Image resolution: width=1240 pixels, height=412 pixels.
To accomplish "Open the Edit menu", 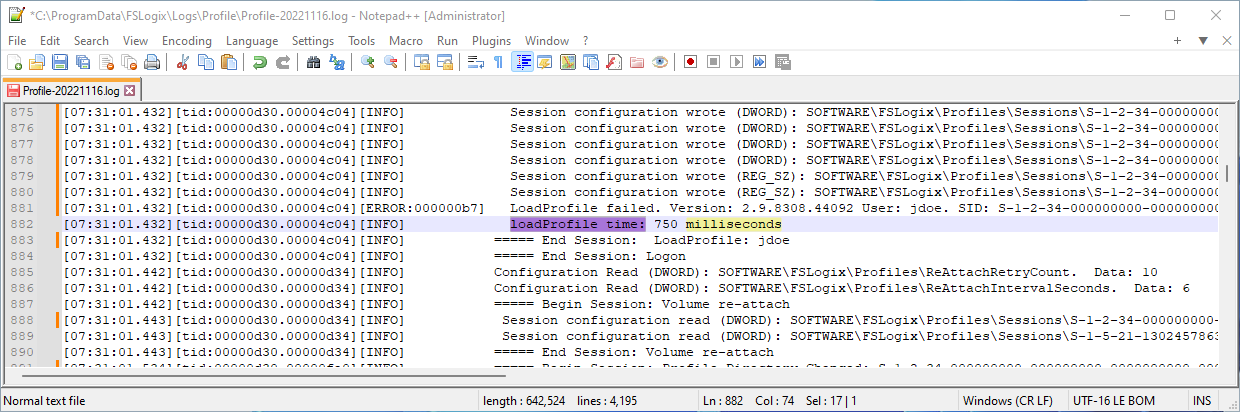I will [x=50, y=40].
